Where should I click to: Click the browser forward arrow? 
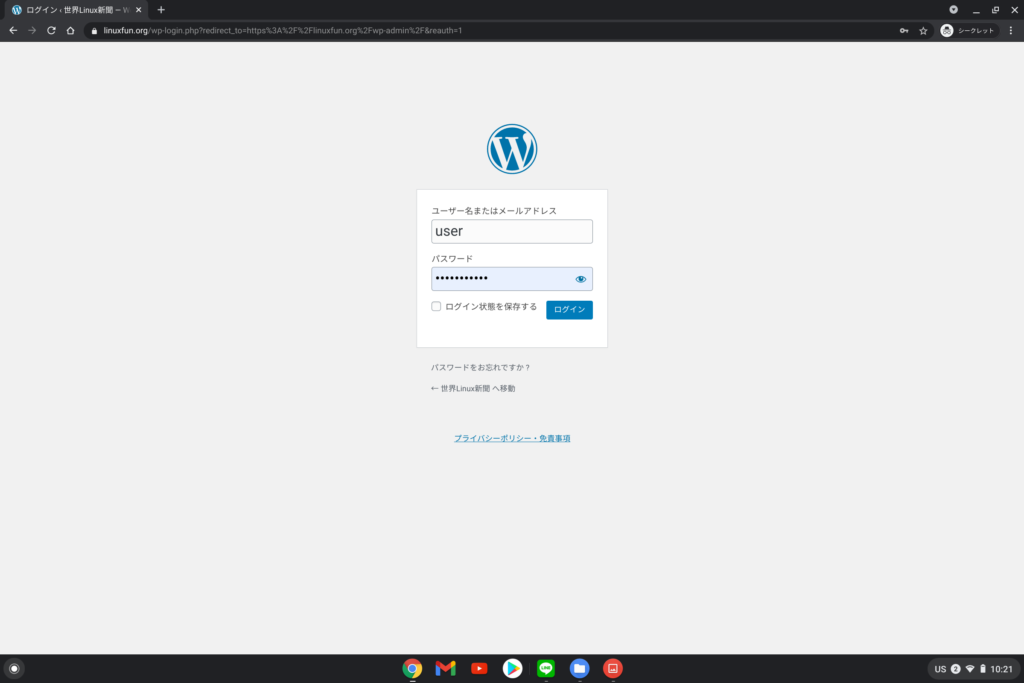(32, 30)
